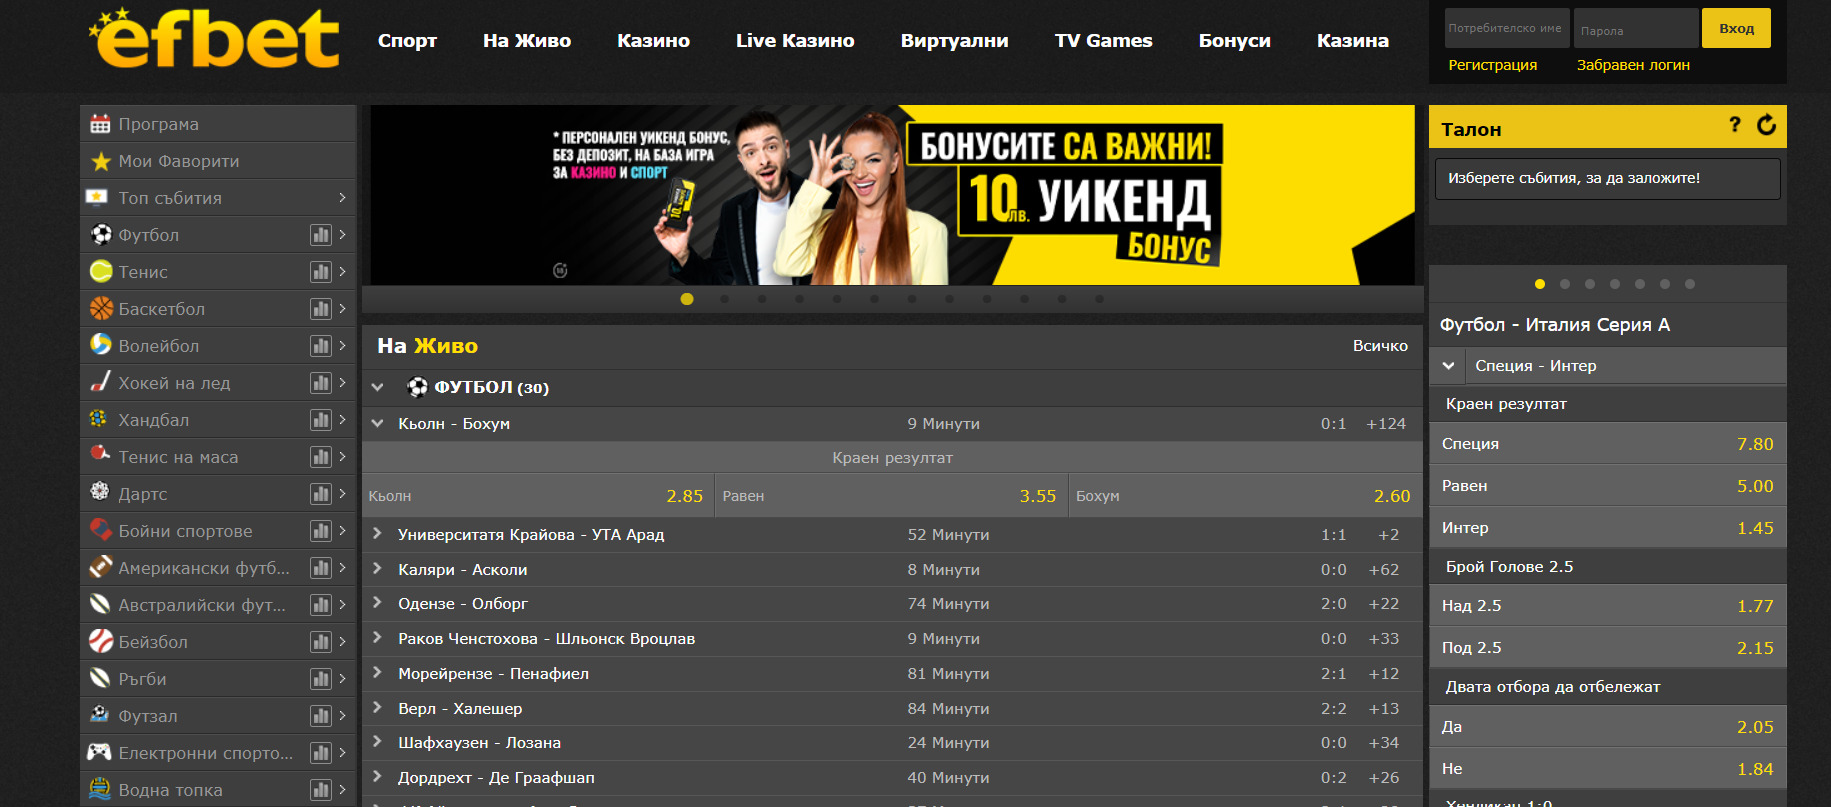1831x807 pixels.
Task: Click the Мои Фаворити star icon
Action: 100,161
